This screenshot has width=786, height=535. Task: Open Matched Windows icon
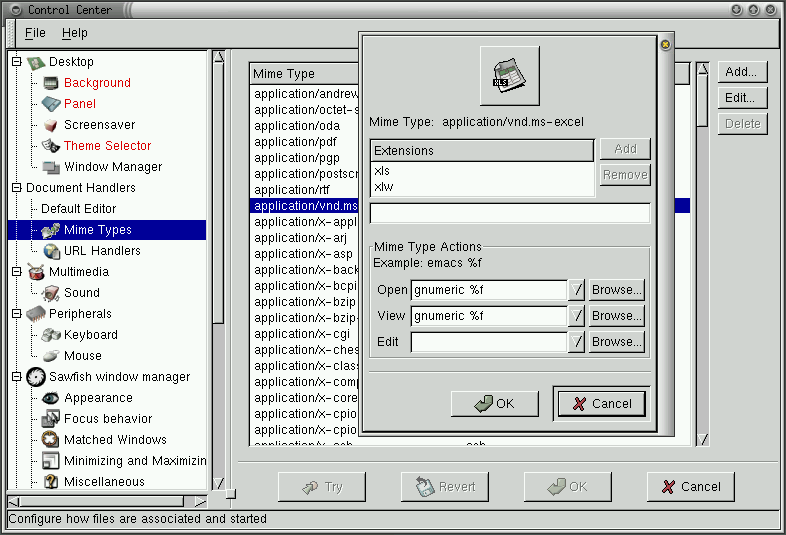[51, 440]
